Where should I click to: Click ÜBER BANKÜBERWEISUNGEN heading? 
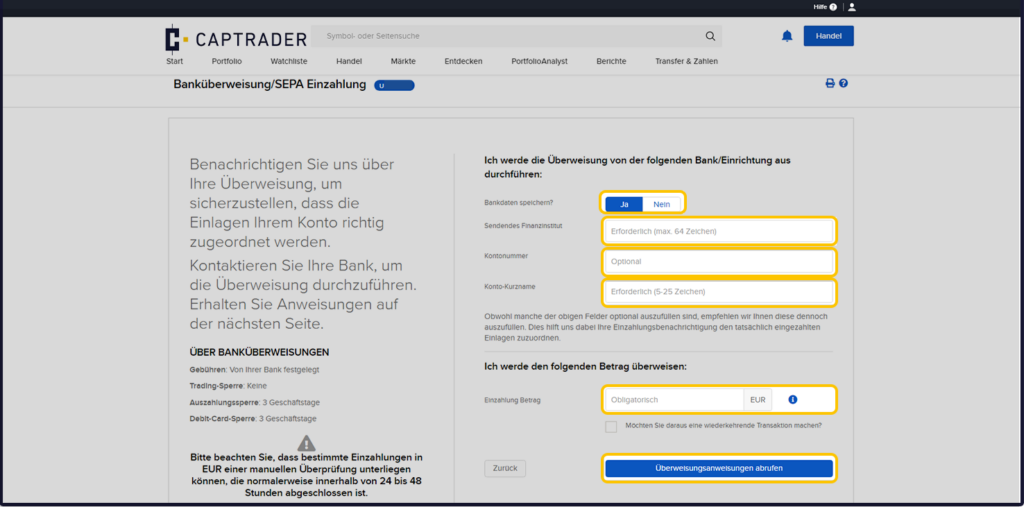pyautogui.click(x=259, y=352)
